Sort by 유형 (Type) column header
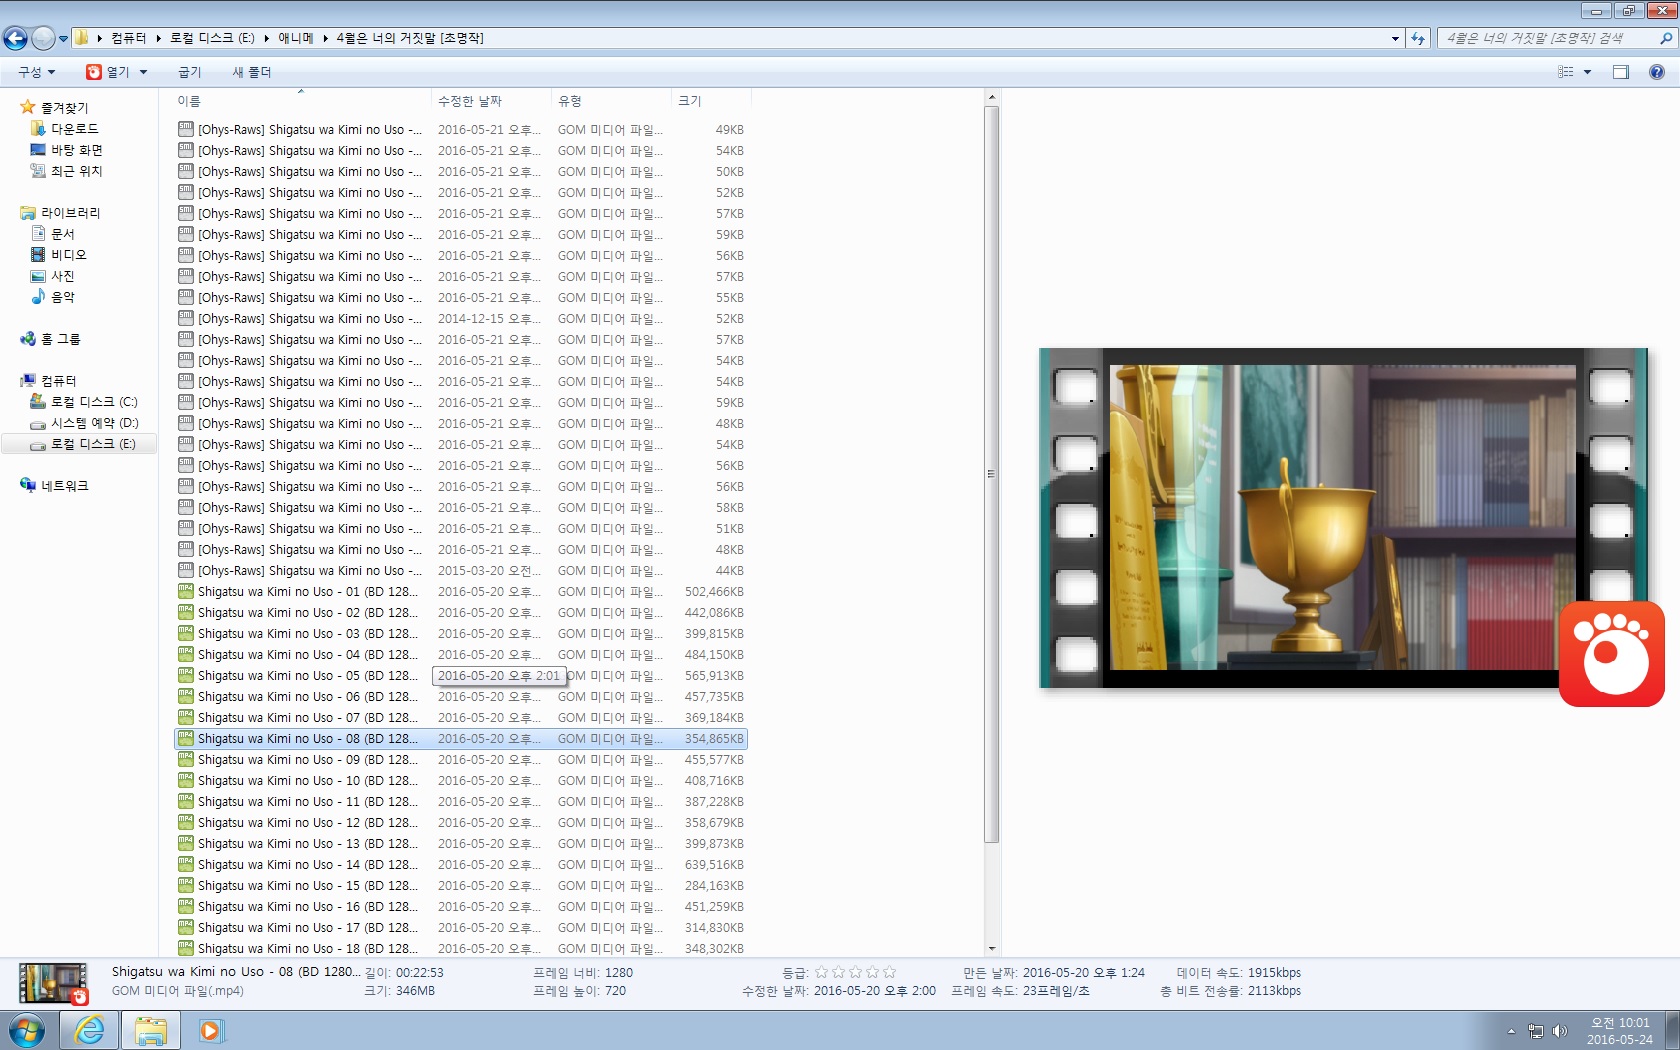The image size is (1680, 1050). (x=611, y=101)
